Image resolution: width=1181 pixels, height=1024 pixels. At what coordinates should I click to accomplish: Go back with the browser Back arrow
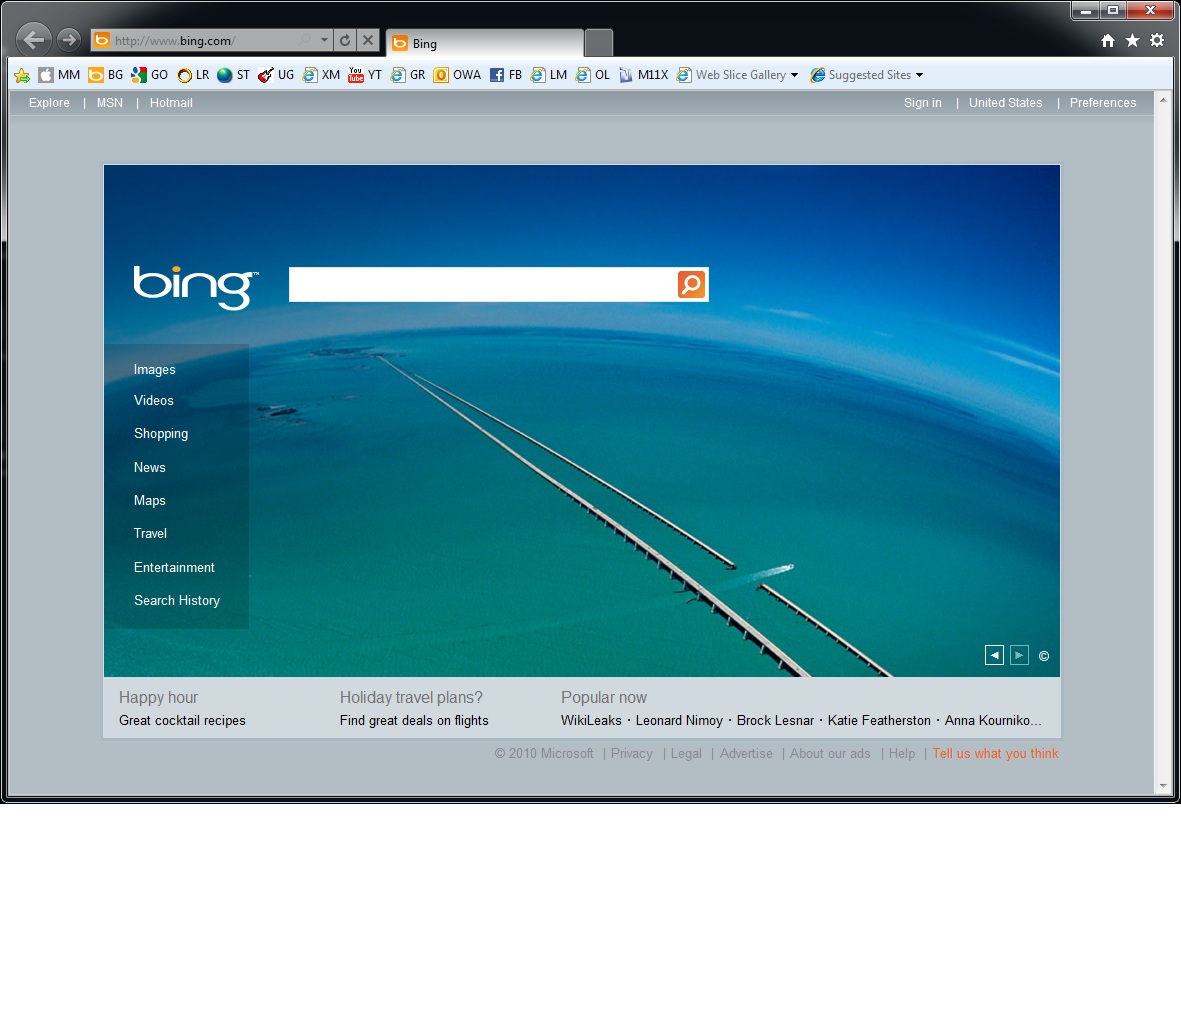34,39
